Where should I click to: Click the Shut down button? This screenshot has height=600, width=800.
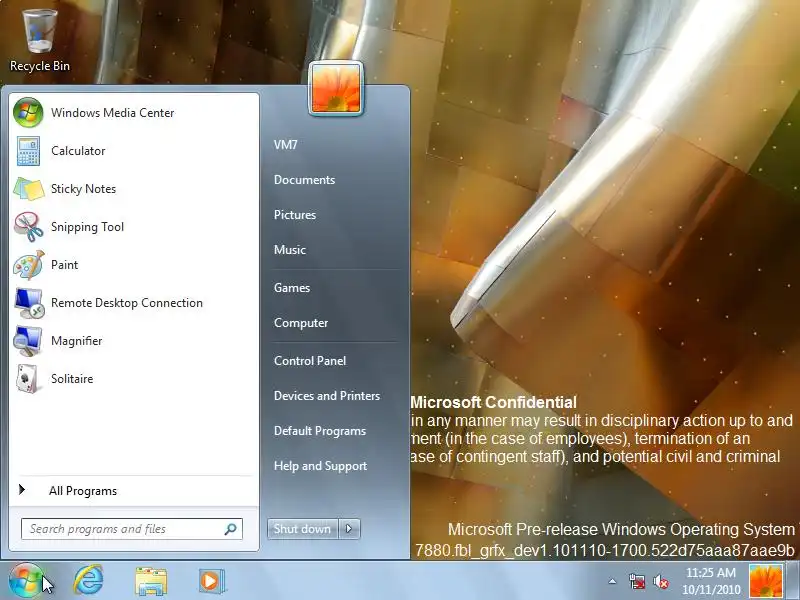coord(303,529)
